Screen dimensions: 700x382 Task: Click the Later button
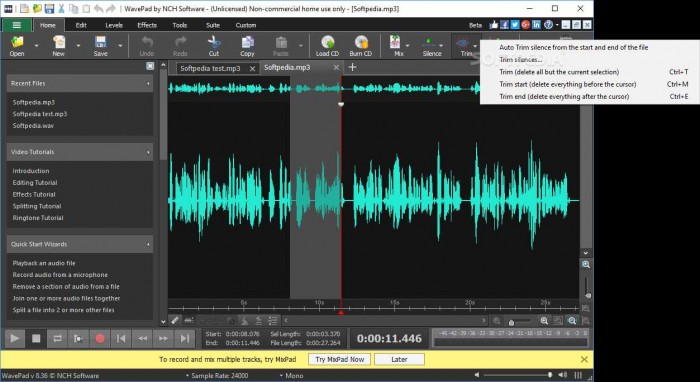coord(399,359)
